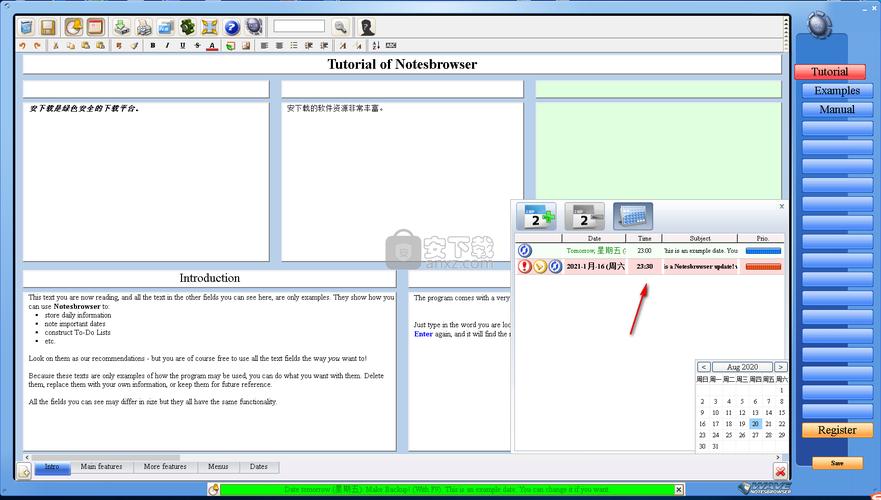Click the add new date icon with green plus

coord(537,217)
